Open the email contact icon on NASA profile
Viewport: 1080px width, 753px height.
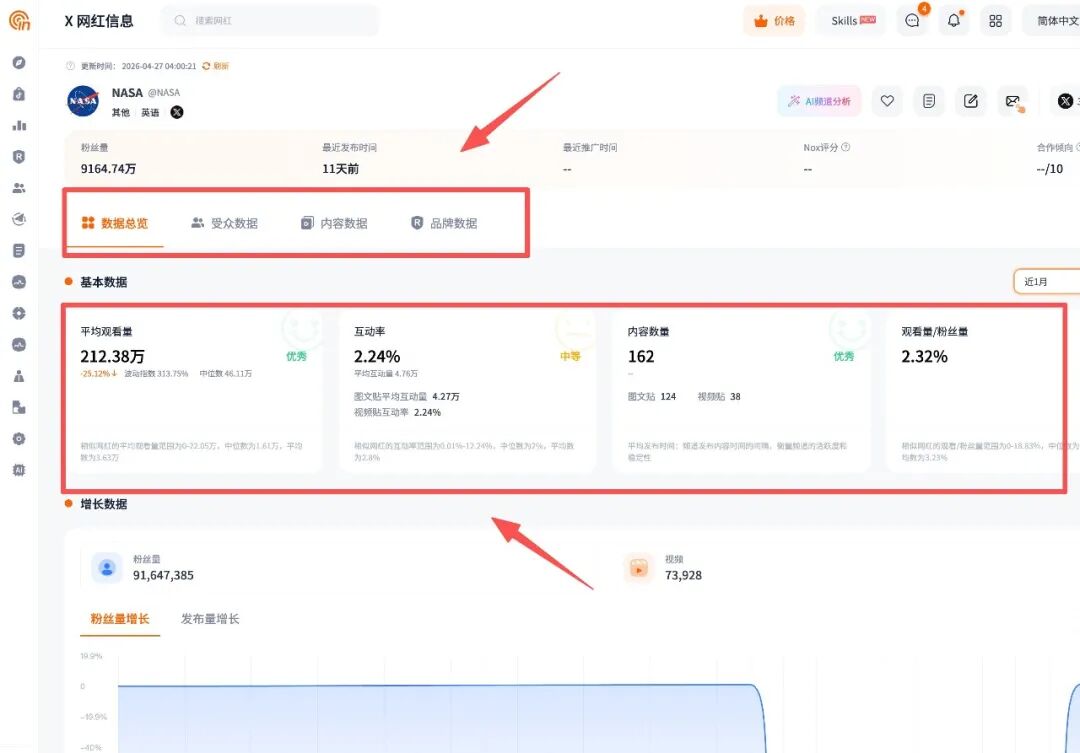pos(1013,100)
